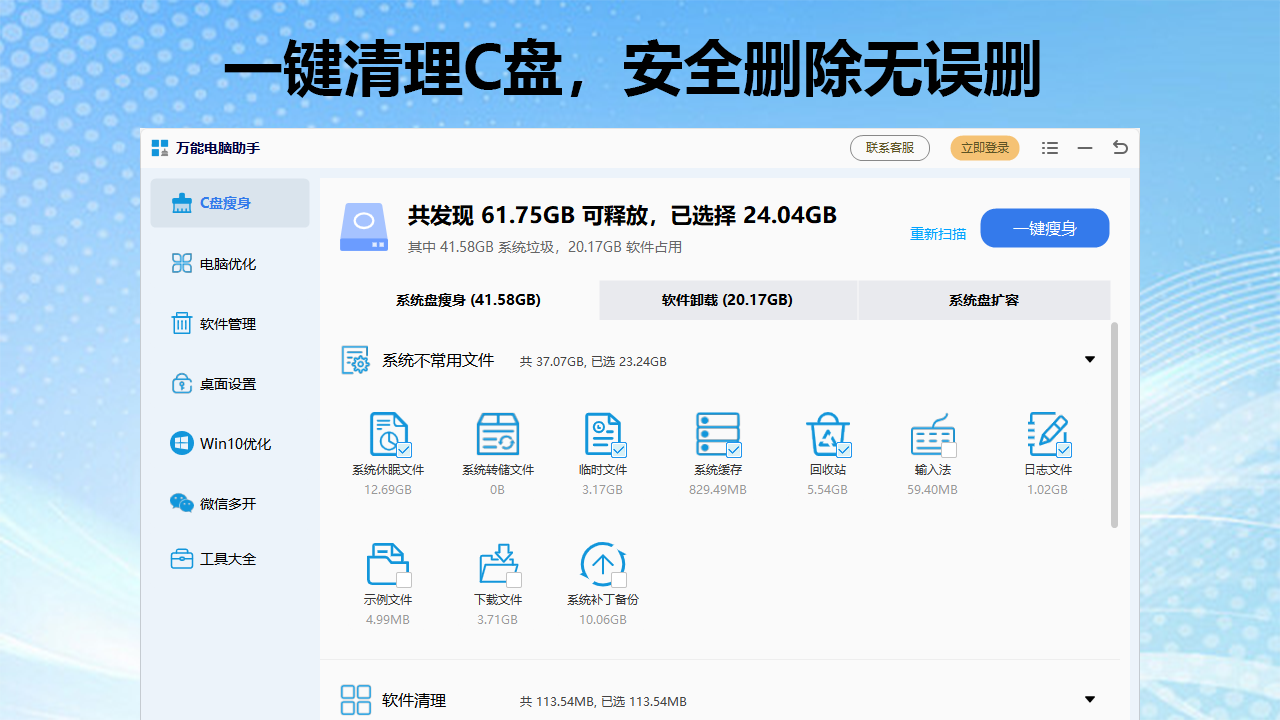Uncheck the 系统缓存 checkbox

[734, 450]
